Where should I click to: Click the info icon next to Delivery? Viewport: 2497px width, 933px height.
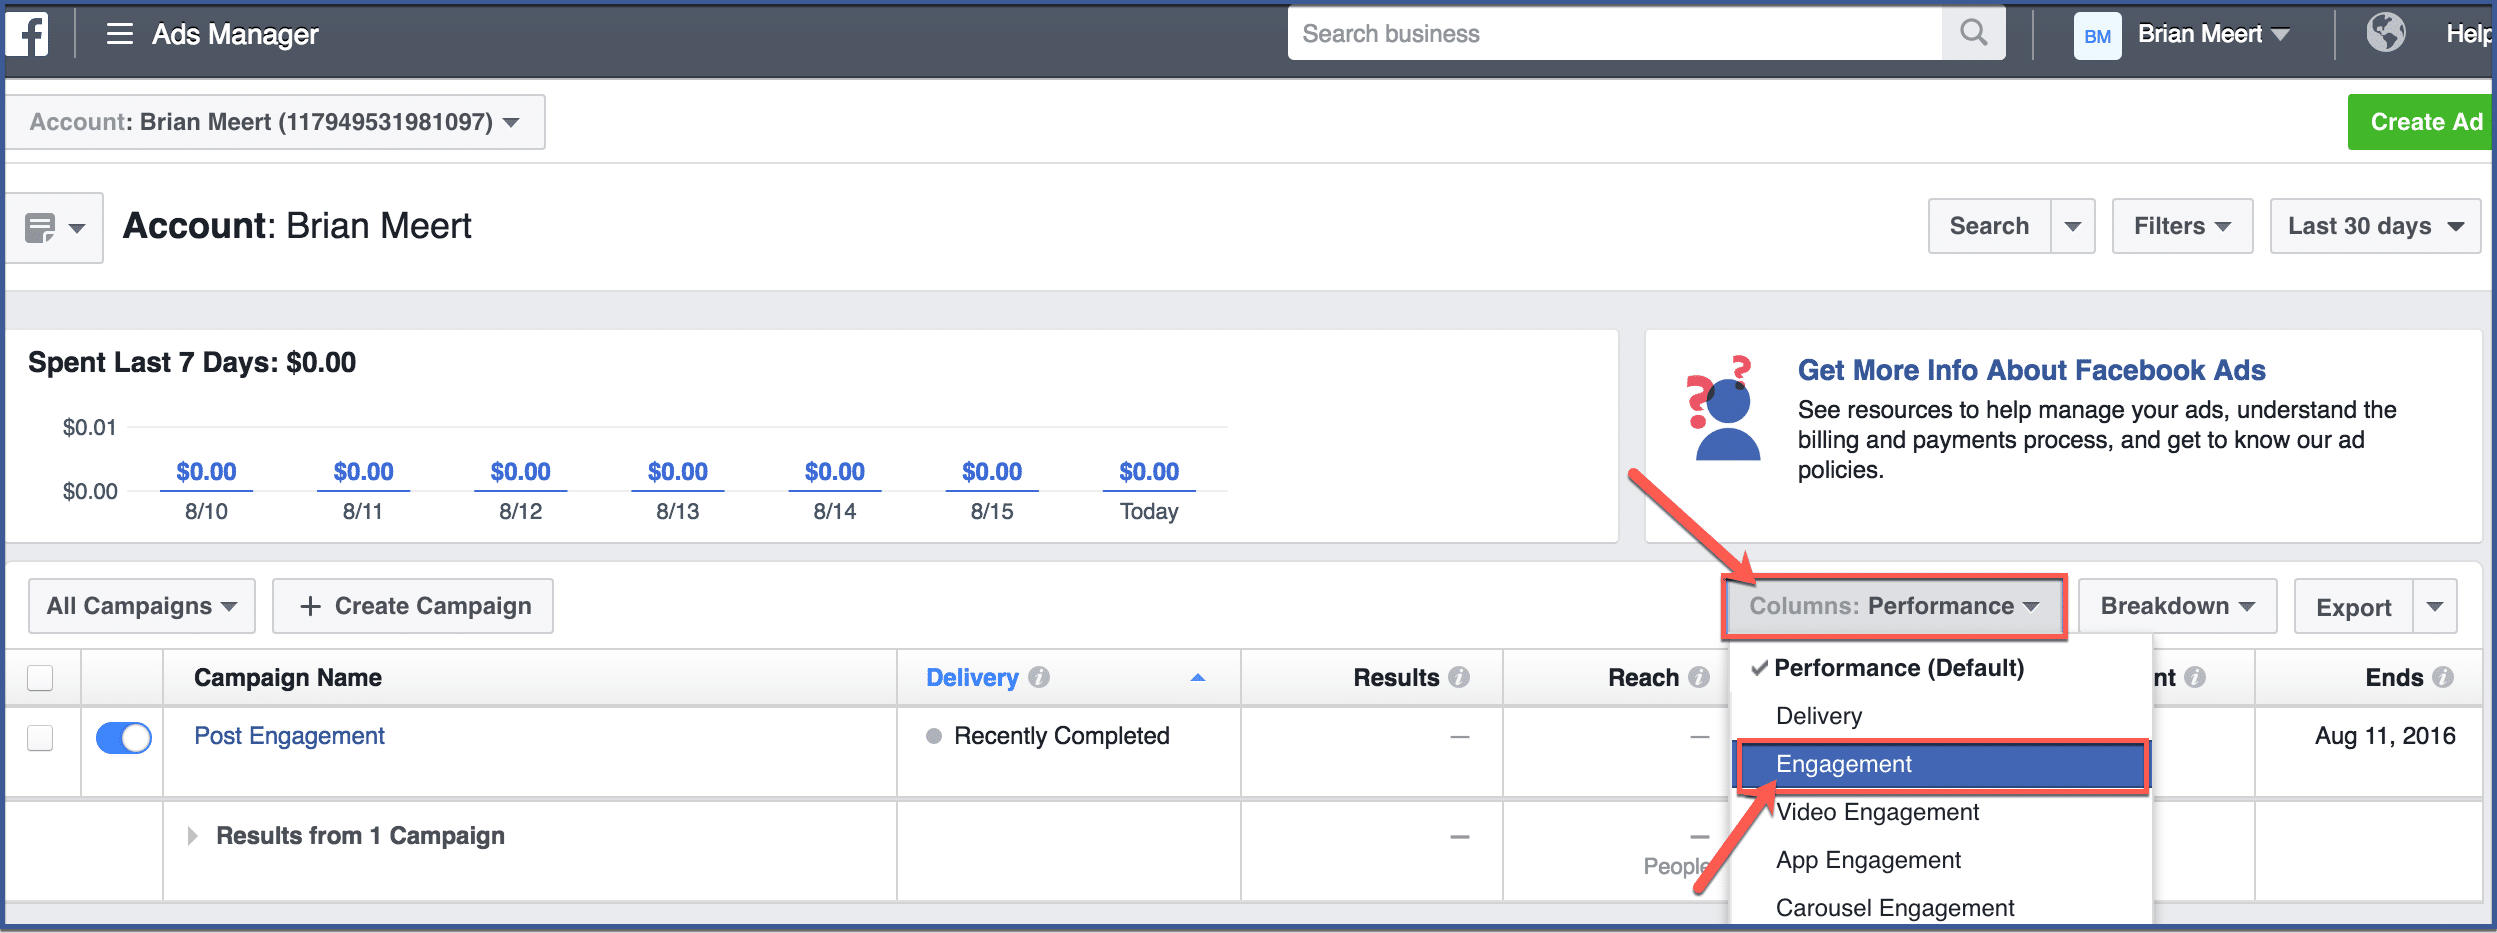pyautogui.click(x=1039, y=677)
